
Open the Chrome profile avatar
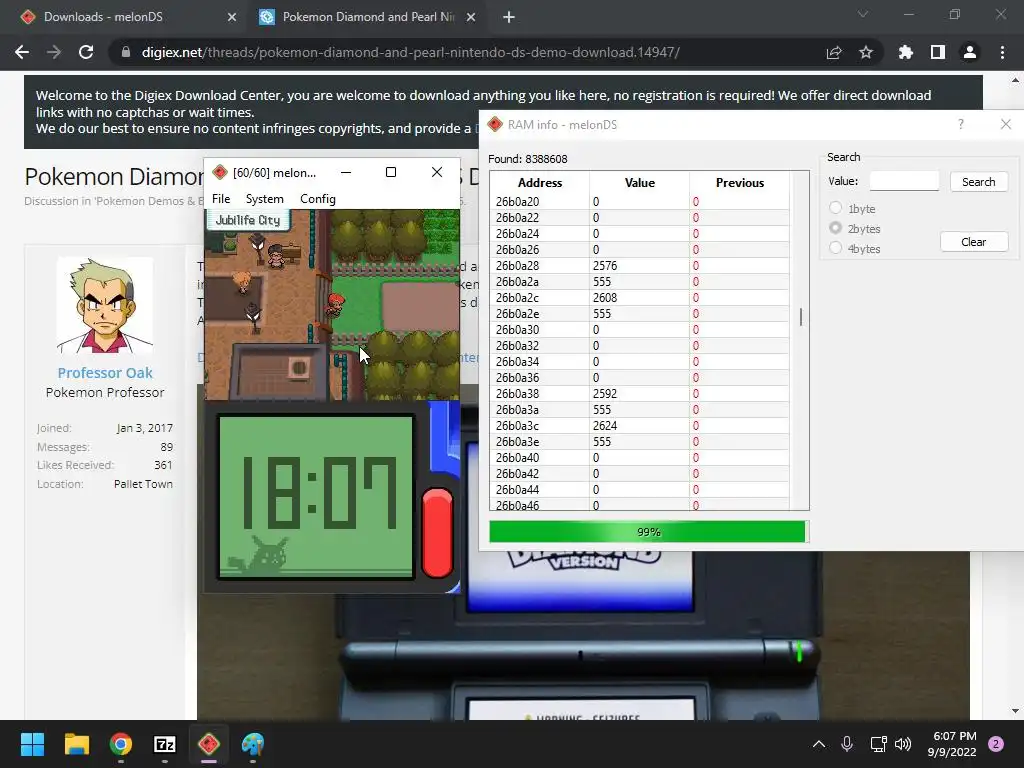(970, 52)
